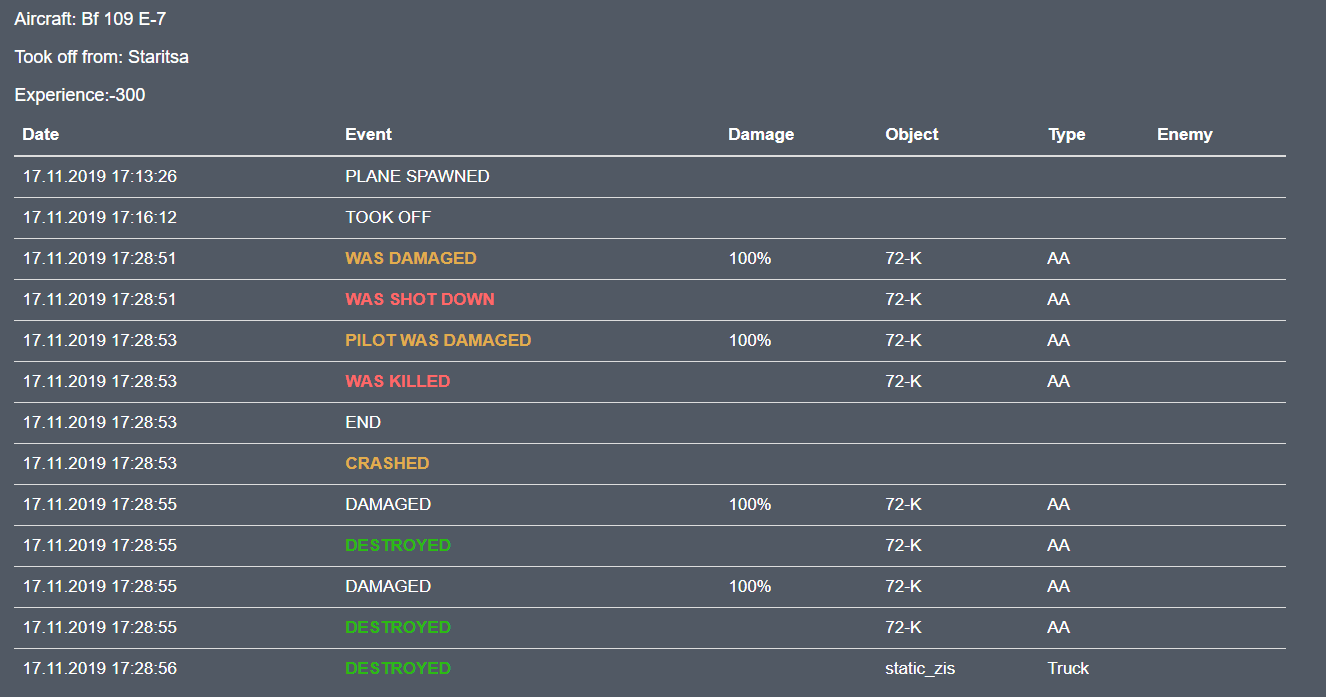Click the static_zis object cell

(920, 668)
